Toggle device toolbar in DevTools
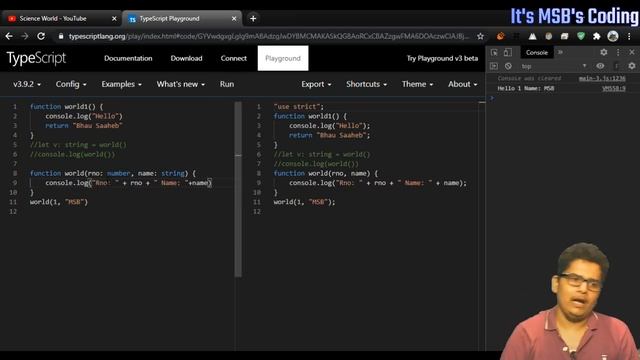Image resolution: width=640 pixels, height=360 pixels. coord(507,52)
